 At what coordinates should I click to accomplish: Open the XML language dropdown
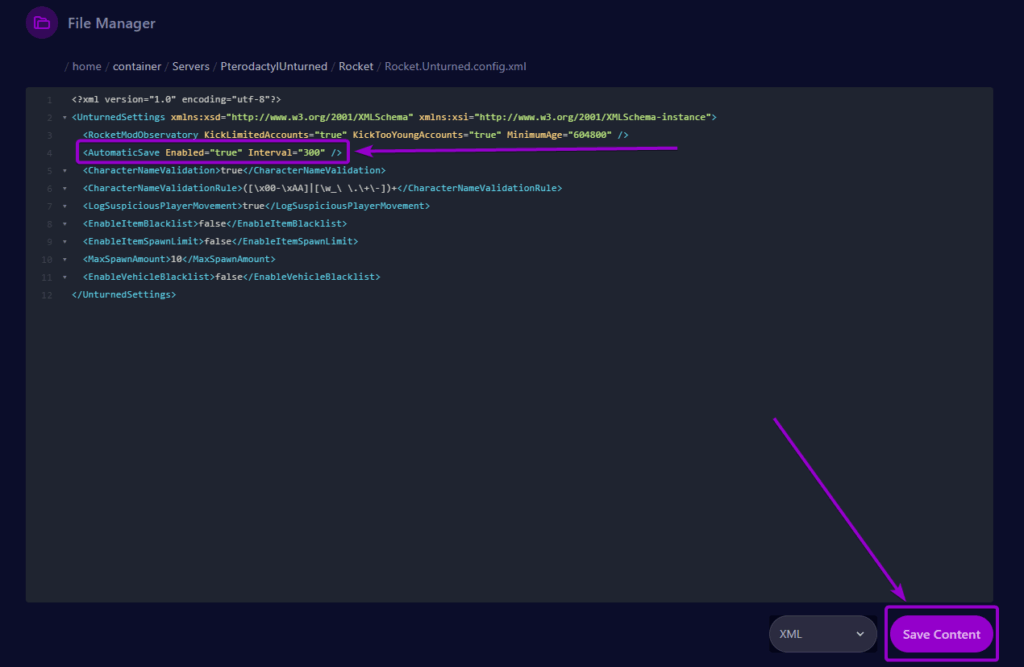click(822, 634)
